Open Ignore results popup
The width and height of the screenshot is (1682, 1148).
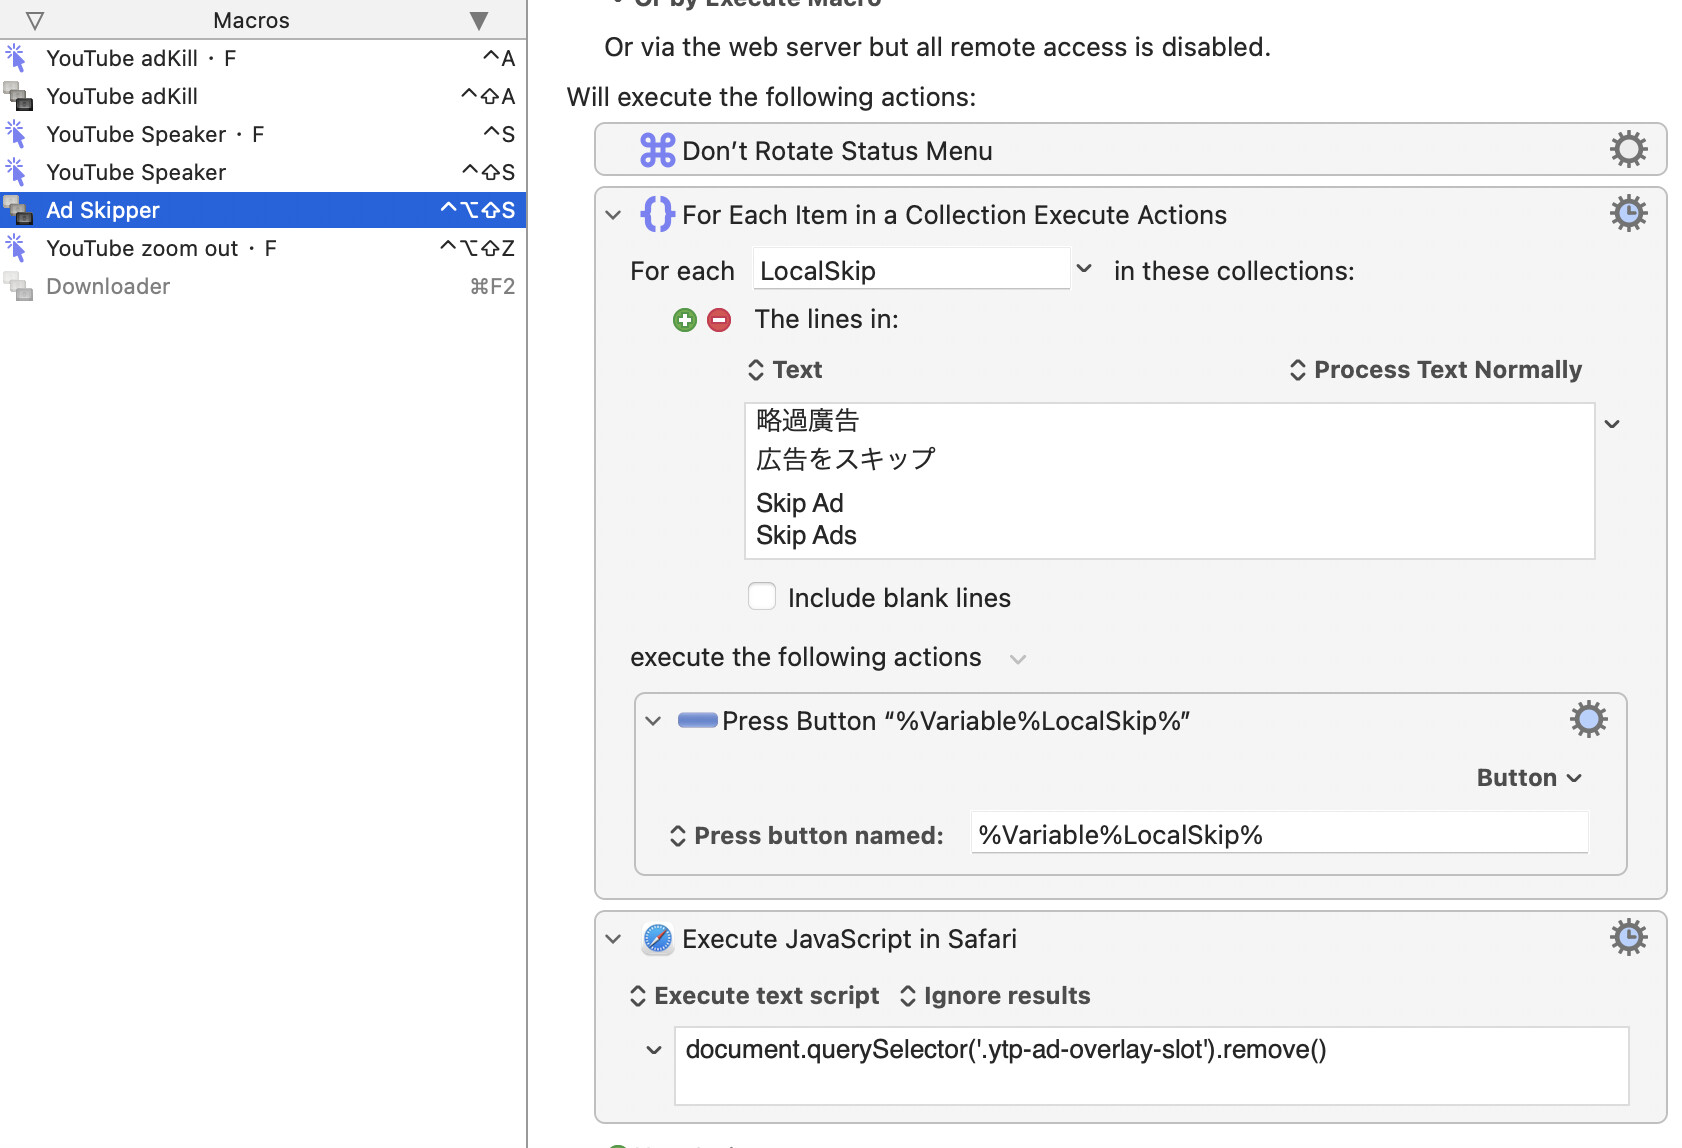pyautogui.click(x=995, y=996)
